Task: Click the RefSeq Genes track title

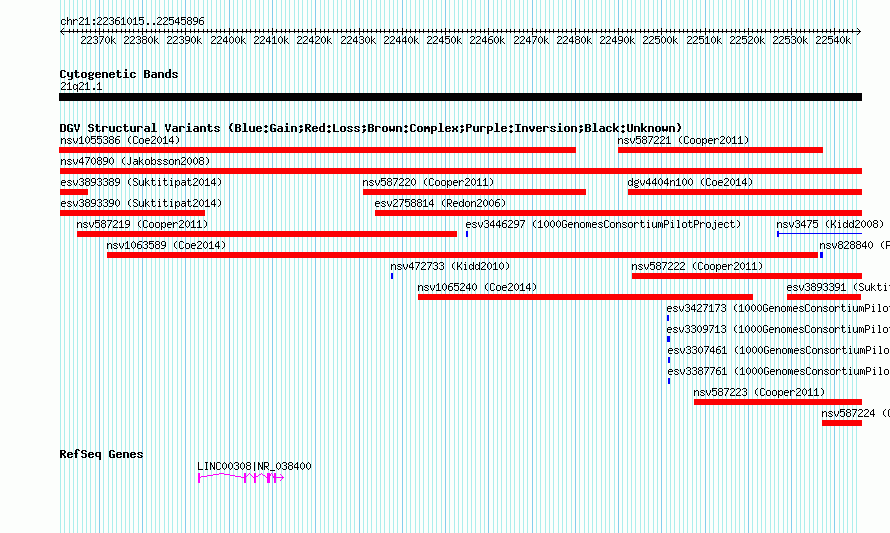Action: 101,454
